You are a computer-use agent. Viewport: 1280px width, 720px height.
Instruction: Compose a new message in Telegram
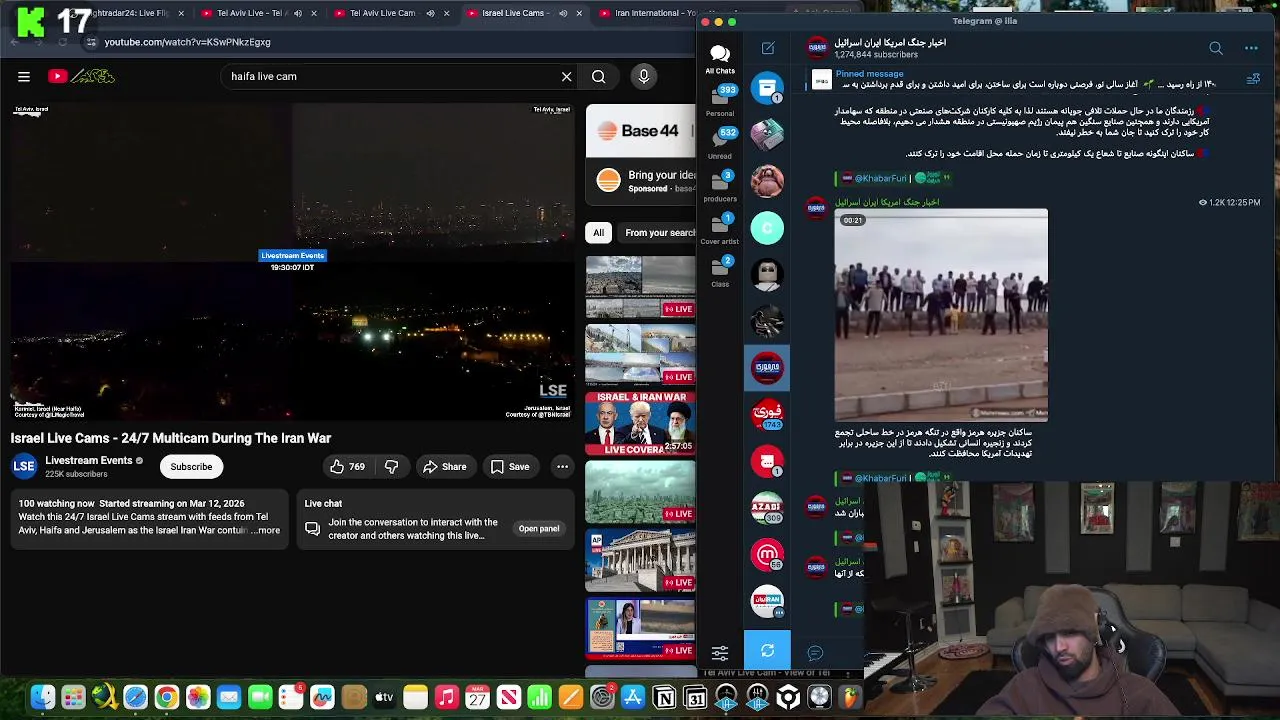pos(768,48)
